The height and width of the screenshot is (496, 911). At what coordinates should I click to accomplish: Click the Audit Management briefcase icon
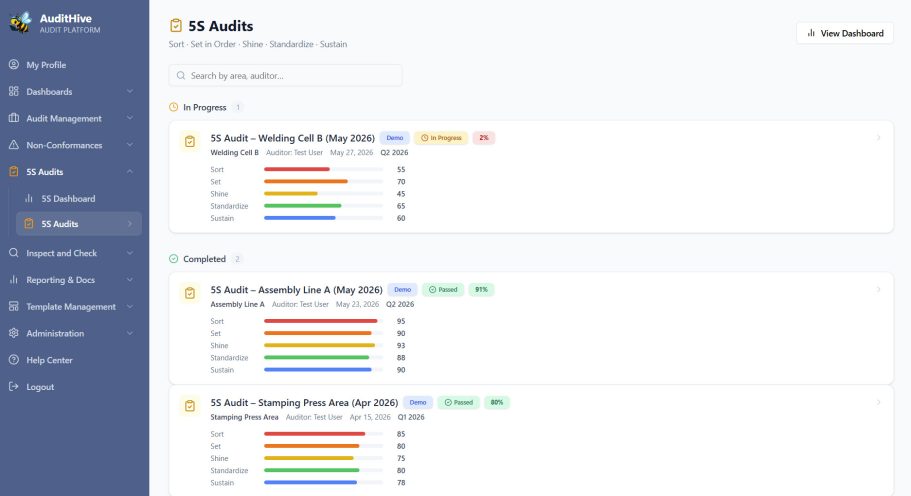click(13, 118)
